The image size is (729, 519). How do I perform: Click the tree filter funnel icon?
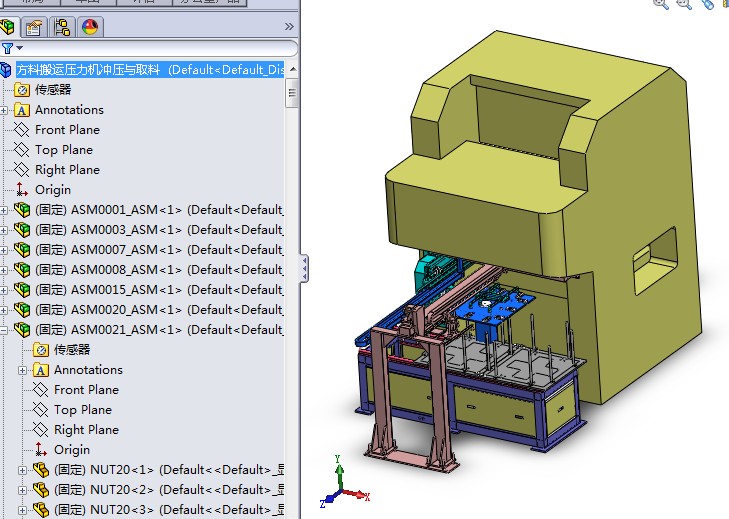point(7,48)
